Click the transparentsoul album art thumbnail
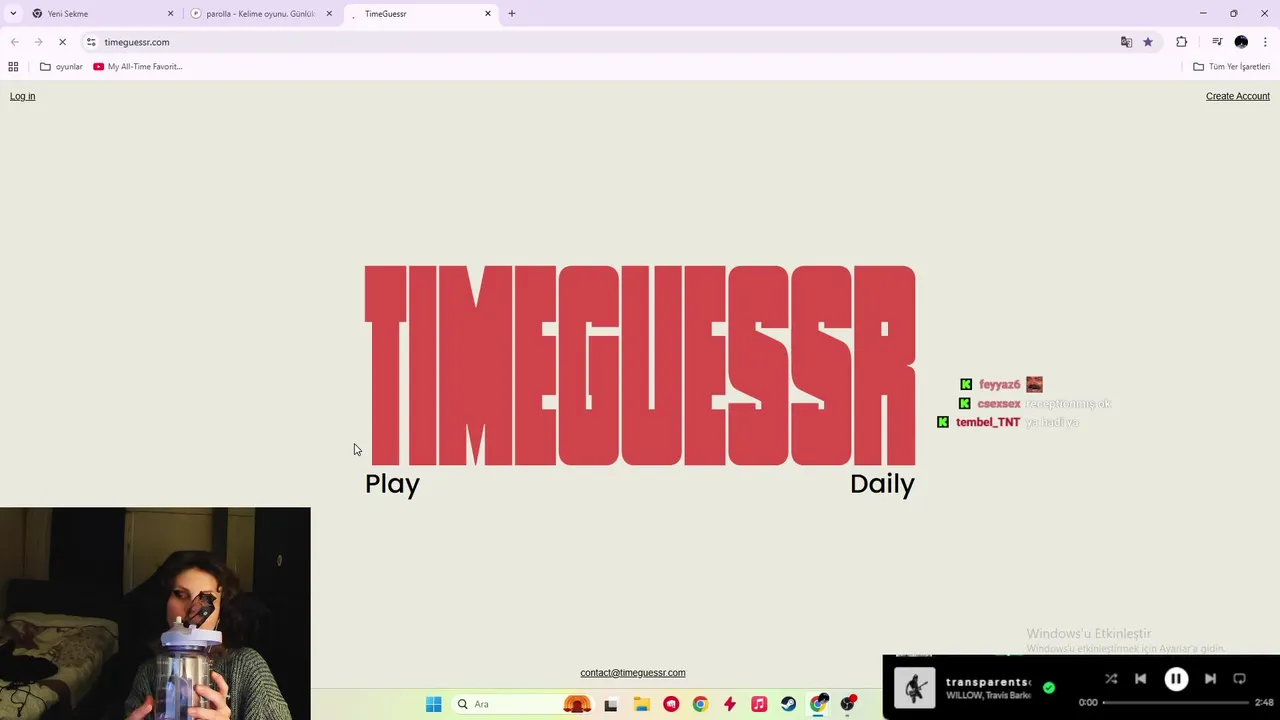The width and height of the screenshot is (1280, 720). coord(914,687)
